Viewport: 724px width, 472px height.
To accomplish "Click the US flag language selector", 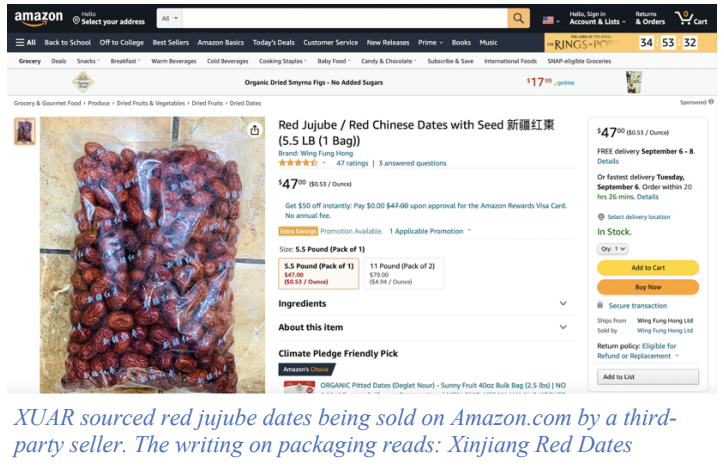I will click(551, 20).
